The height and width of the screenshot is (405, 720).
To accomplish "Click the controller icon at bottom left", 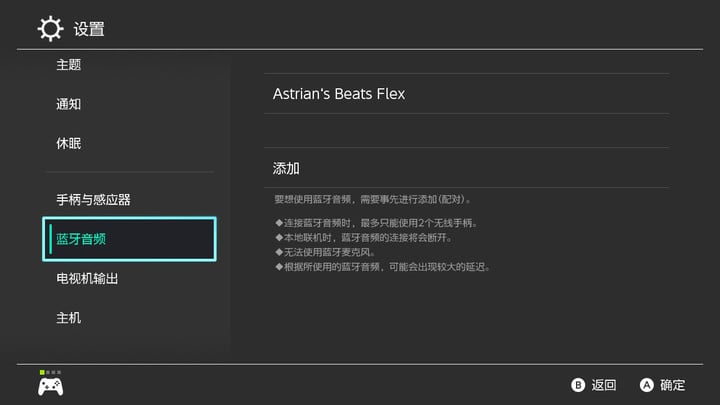I will coord(51,387).
